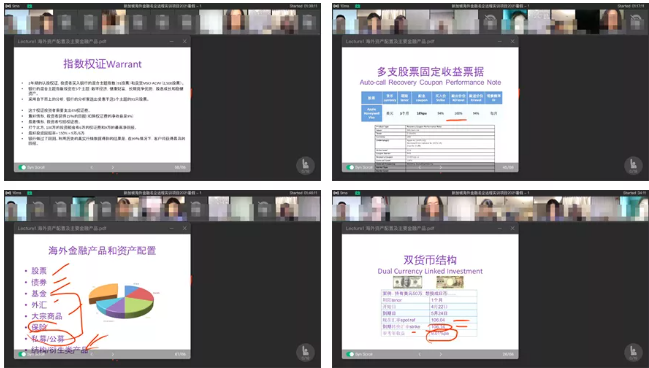This screenshot has width=649, height=368.
Task: Minimize the PDF viewer showing Warrant slide
Action: click(x=172, y=41)
